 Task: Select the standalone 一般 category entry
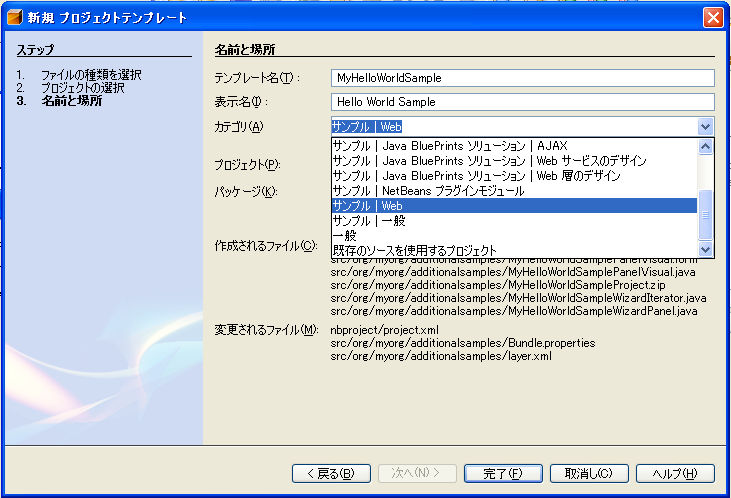(515, 235)
